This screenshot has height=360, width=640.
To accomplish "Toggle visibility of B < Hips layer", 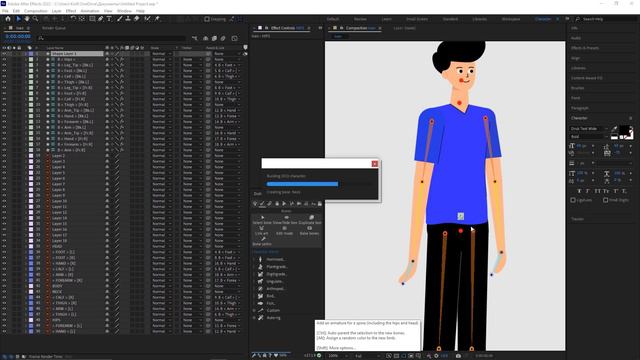I will click(4, 59).
